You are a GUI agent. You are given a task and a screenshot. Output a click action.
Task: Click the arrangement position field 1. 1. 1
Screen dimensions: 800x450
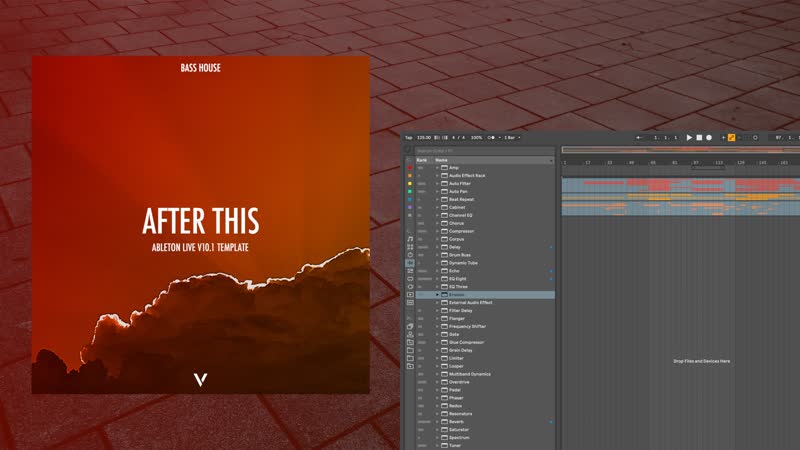click(666, 137)
